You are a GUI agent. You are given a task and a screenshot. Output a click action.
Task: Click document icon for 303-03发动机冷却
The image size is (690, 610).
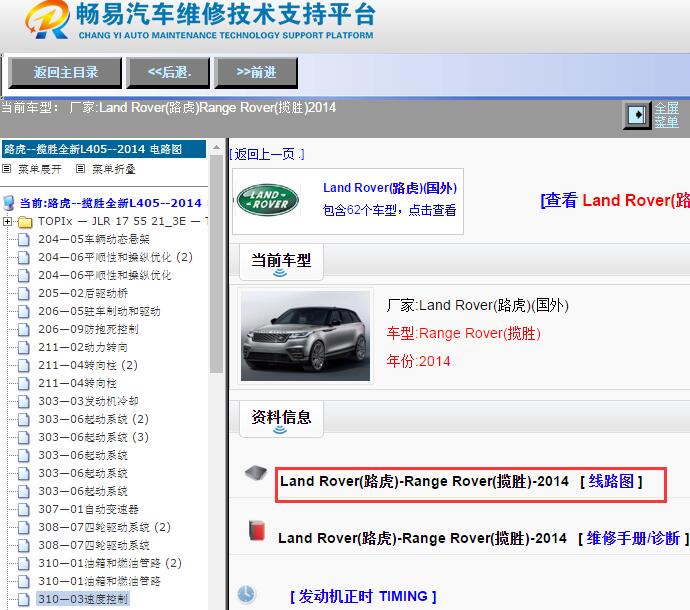(x=23, y=401)
